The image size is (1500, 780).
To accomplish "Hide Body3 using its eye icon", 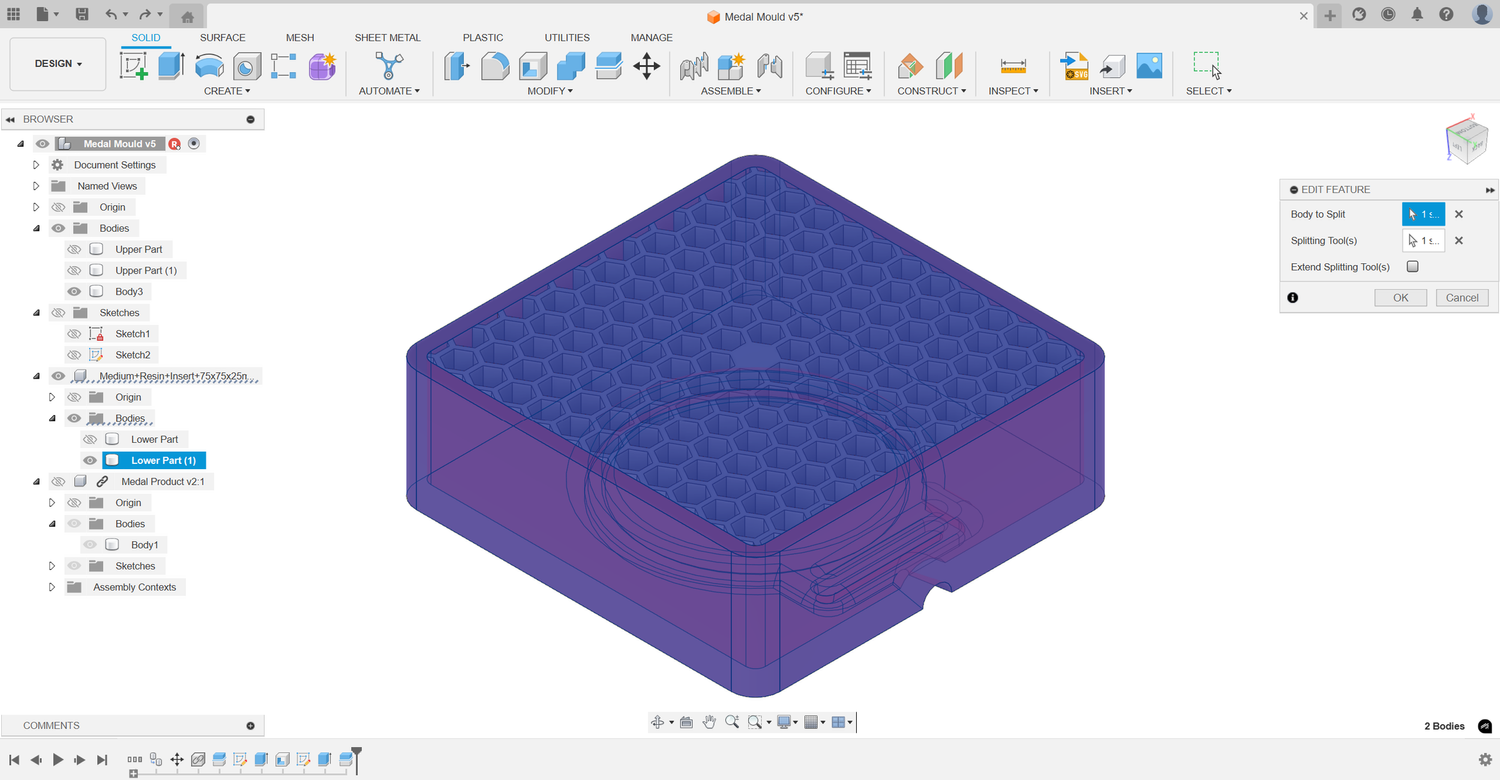I will [x=74, y=291].
